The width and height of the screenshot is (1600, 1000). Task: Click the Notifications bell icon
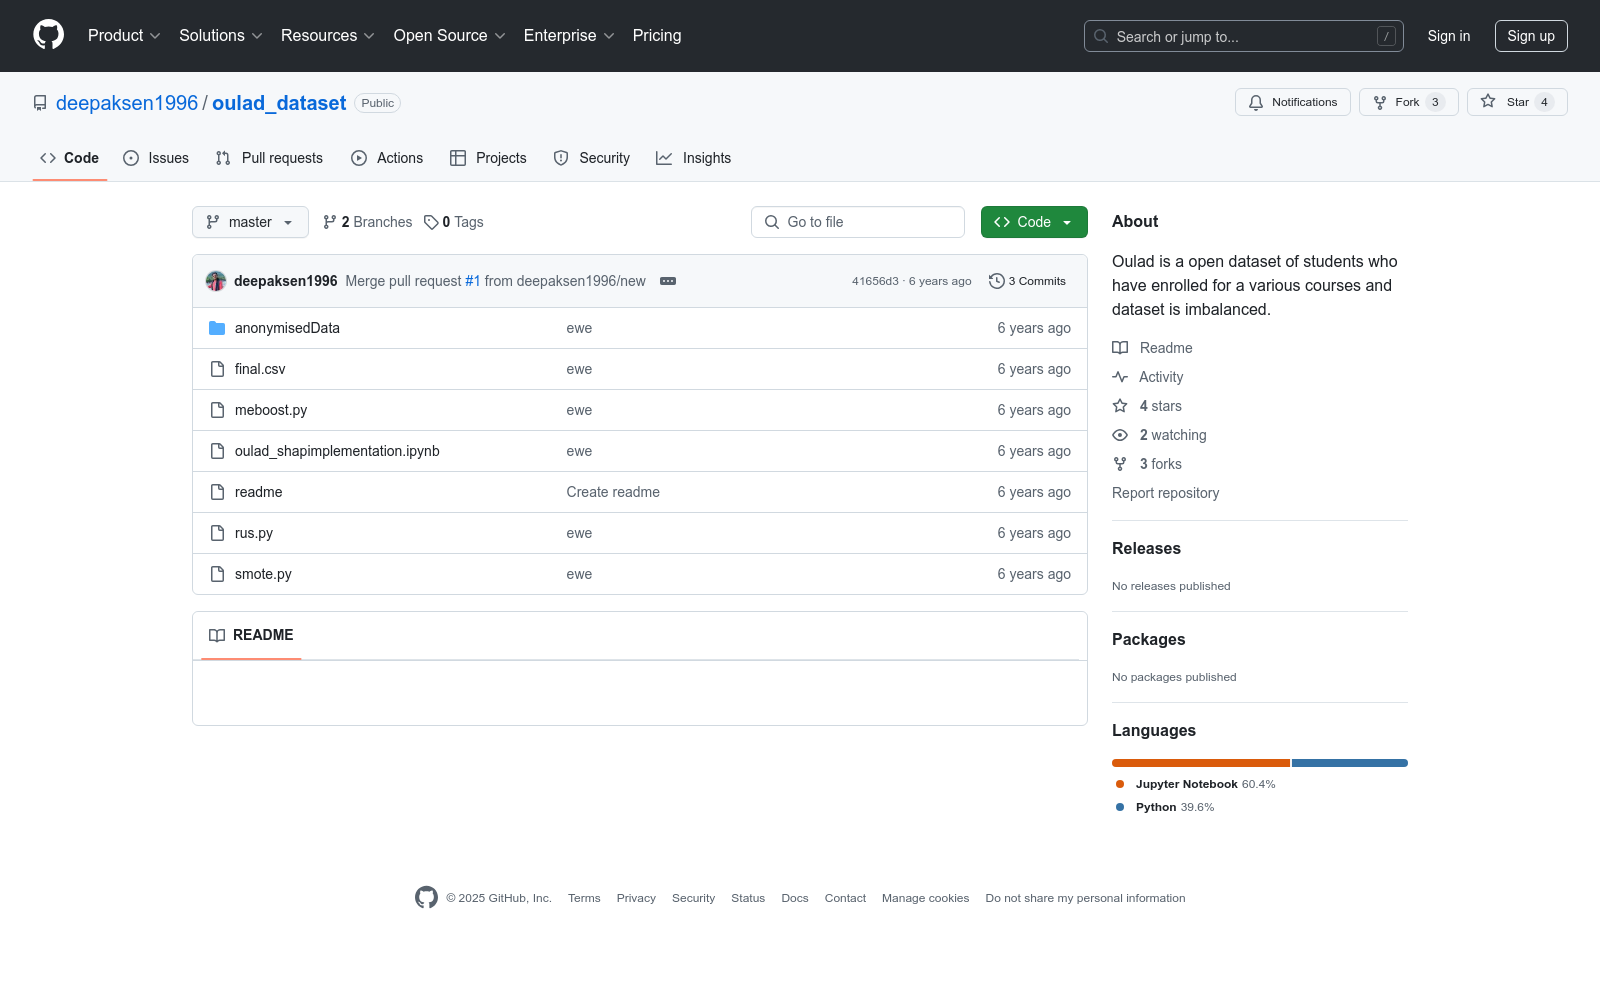[1256, 102]
